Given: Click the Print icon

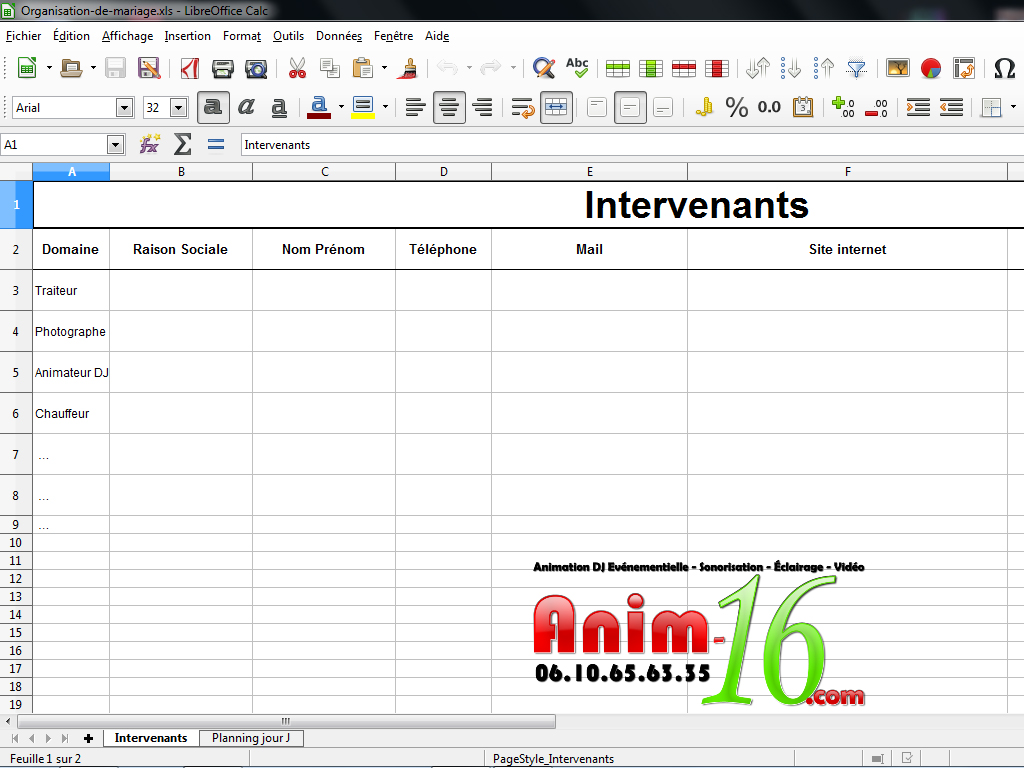Looking at the screenshot, I should click(223, 68).
